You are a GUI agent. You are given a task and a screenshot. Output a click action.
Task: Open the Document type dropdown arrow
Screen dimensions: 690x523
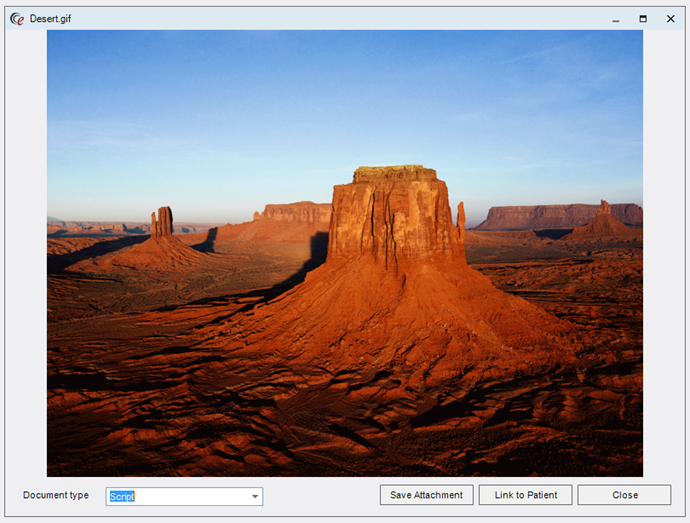[255, 496]
